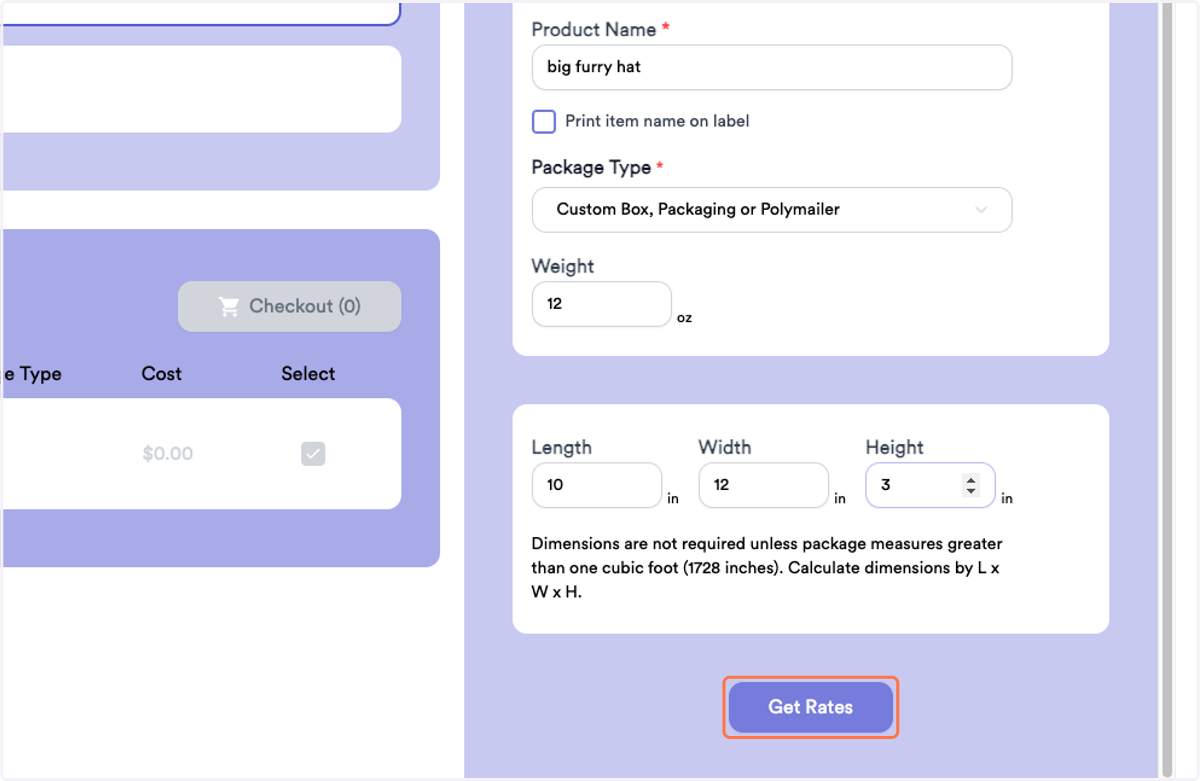Open the Package Type dropdown

[x=772, y=210]
